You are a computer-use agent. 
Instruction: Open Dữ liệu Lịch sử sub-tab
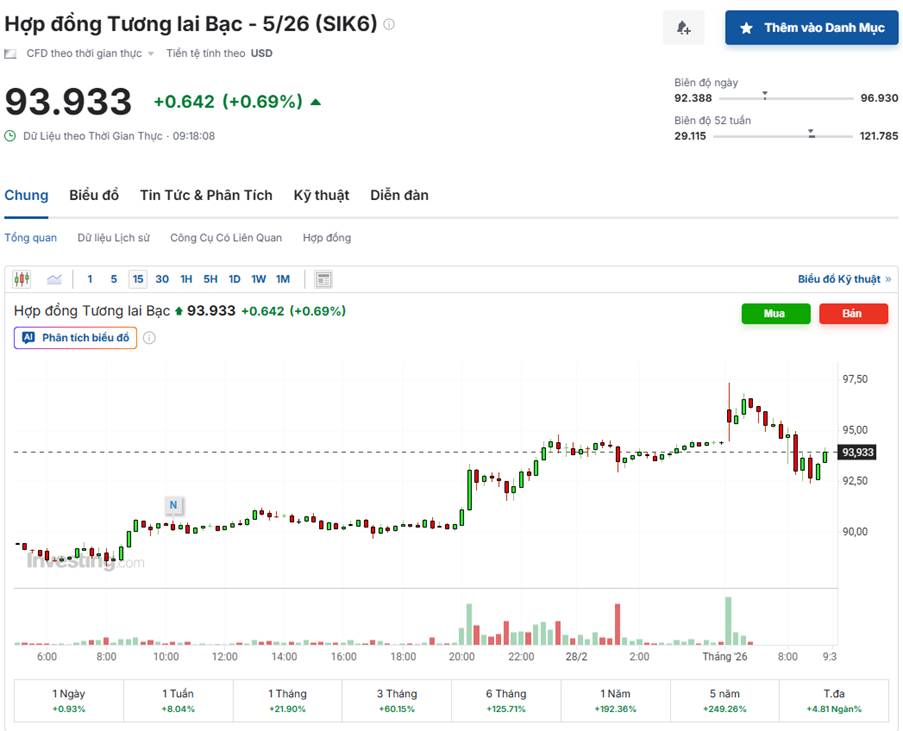(113, 238)
